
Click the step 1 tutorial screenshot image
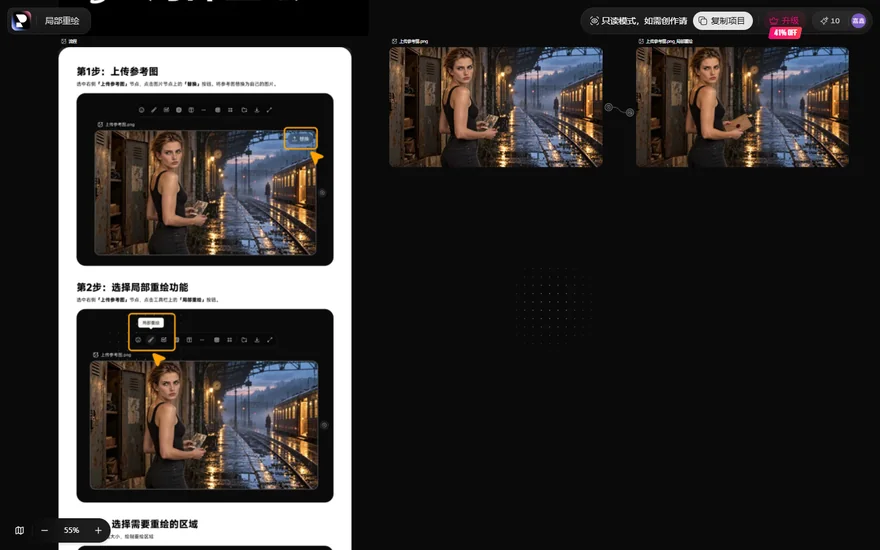coord(205,180)
